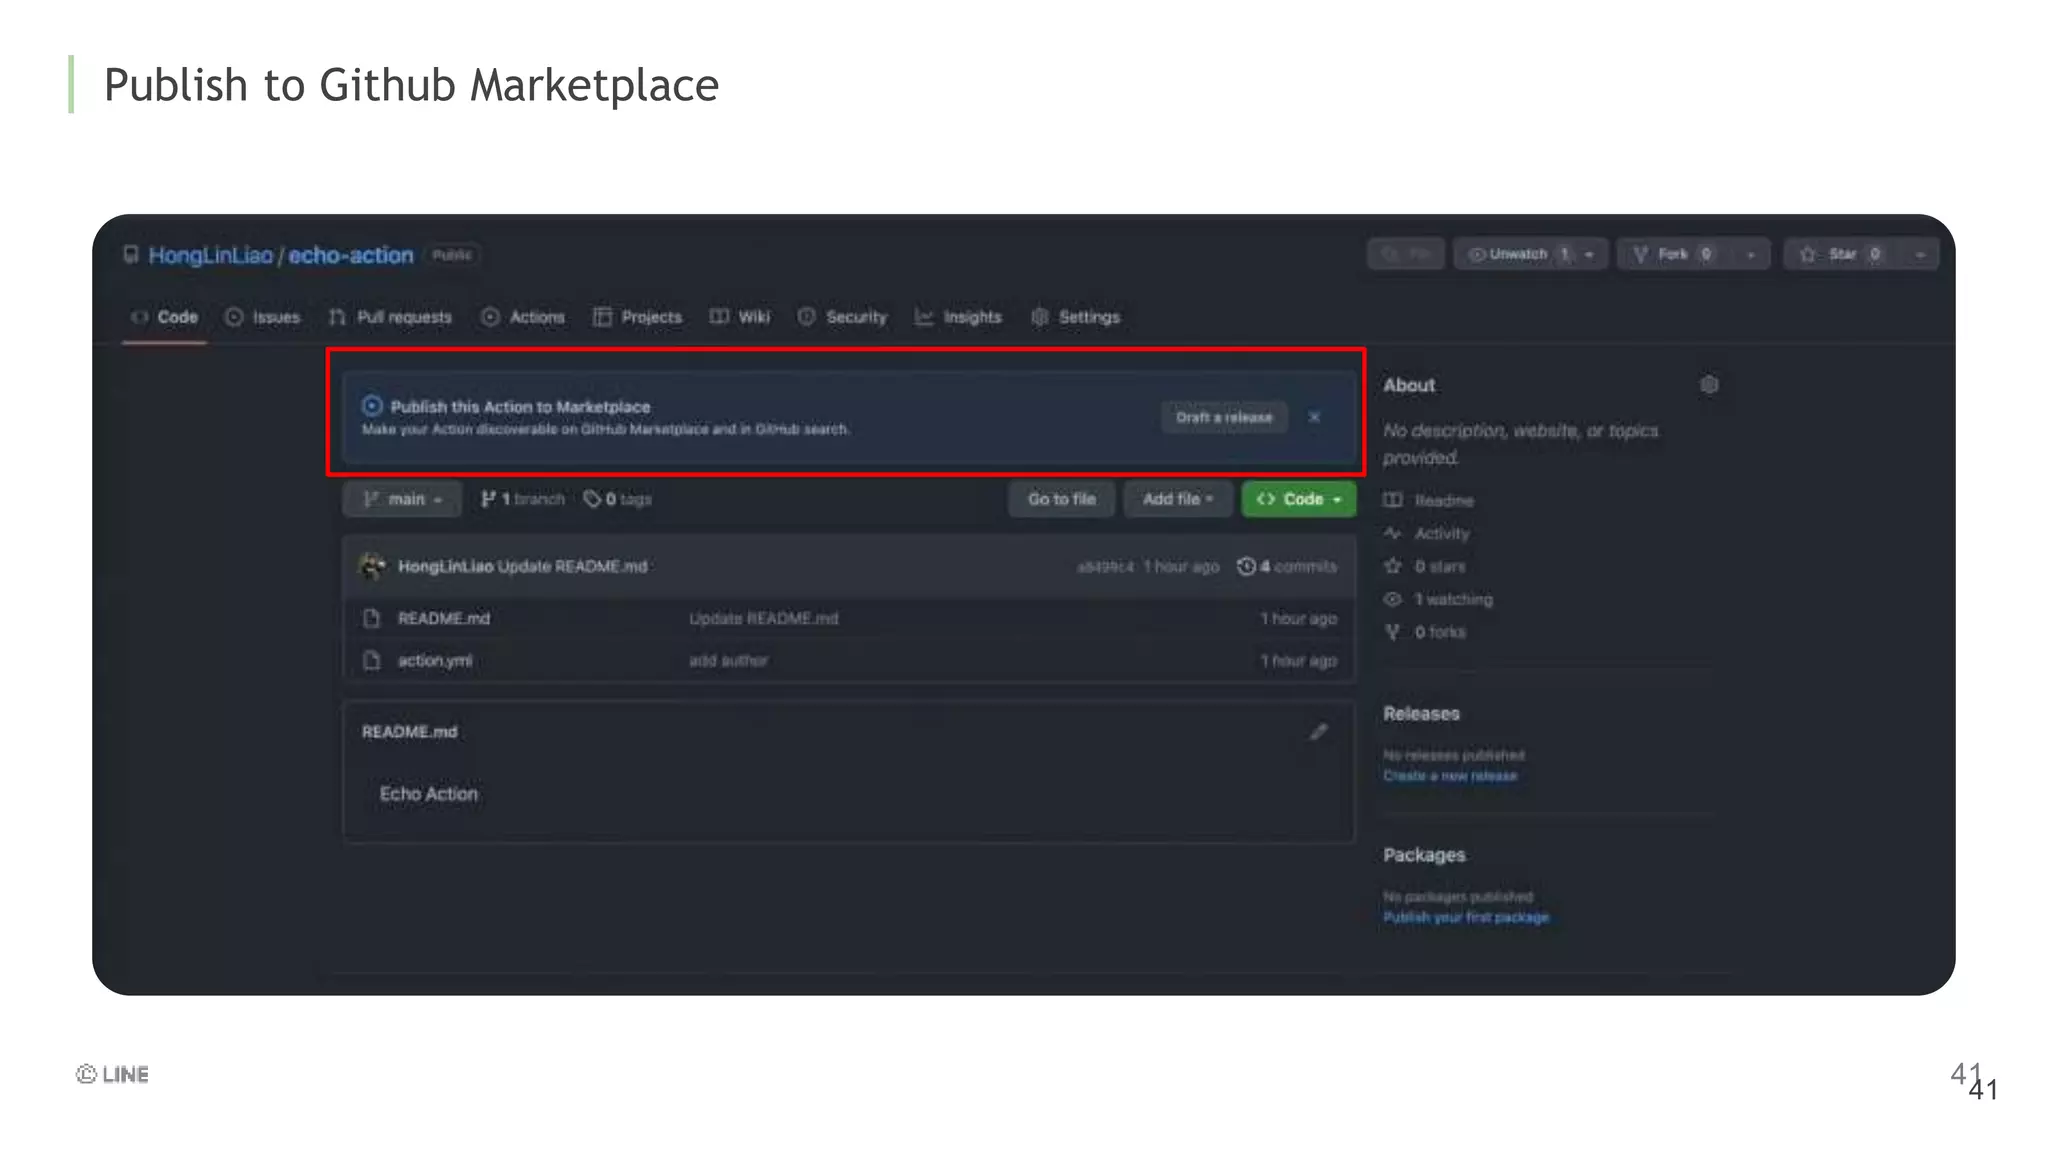2048x1152 pixels.
Task: Switch to the Actions tab
Action: 524,317
